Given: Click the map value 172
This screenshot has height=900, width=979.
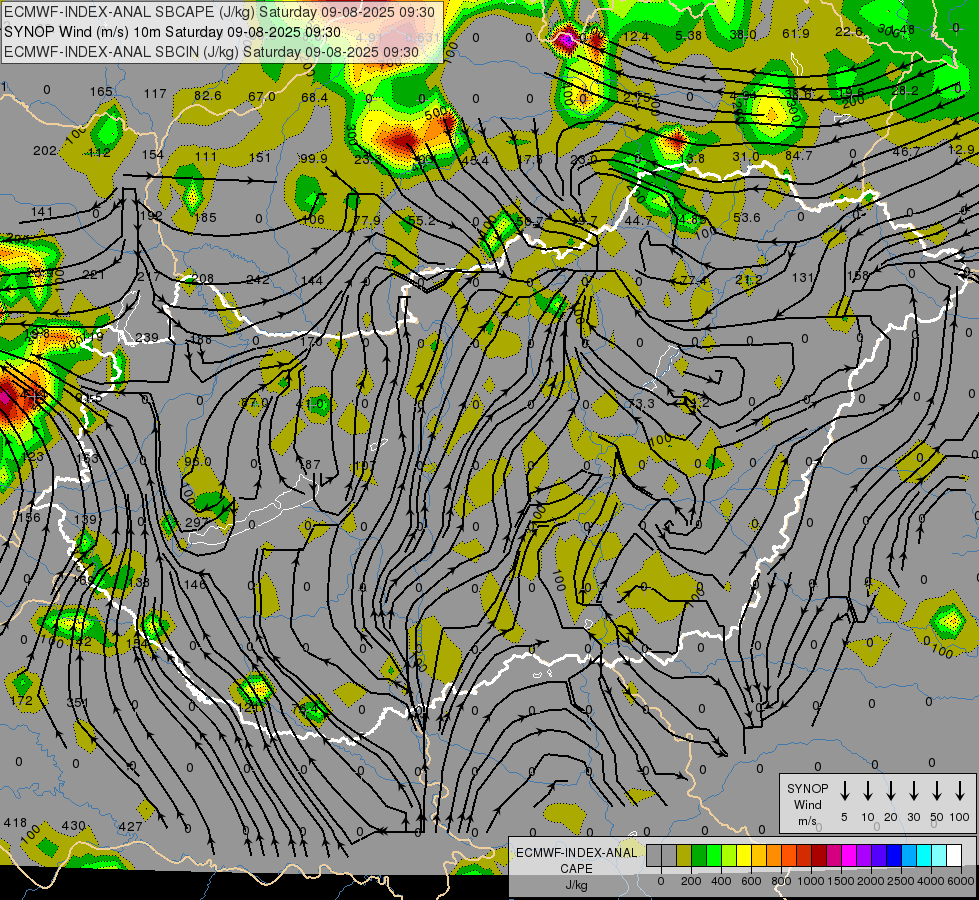Looking at the screenshot, I should 21,701.
